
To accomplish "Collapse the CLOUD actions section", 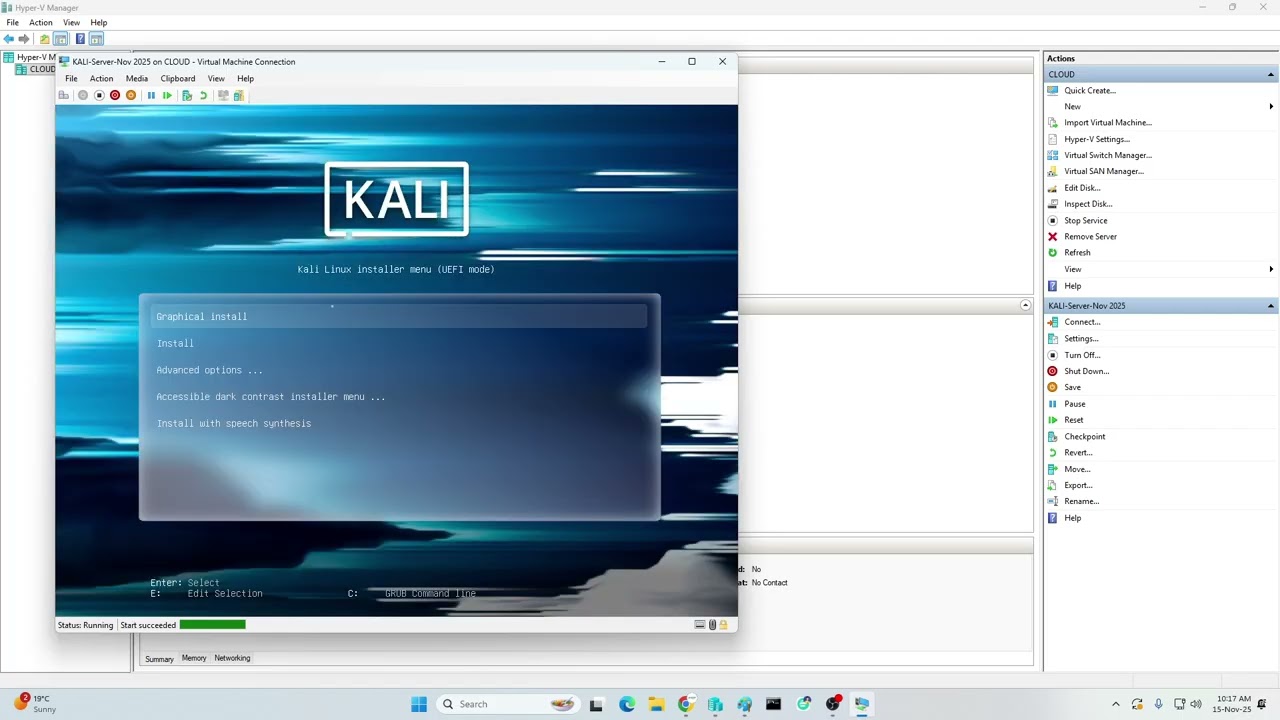I will pyautogui.click(x=1271, y=75).
